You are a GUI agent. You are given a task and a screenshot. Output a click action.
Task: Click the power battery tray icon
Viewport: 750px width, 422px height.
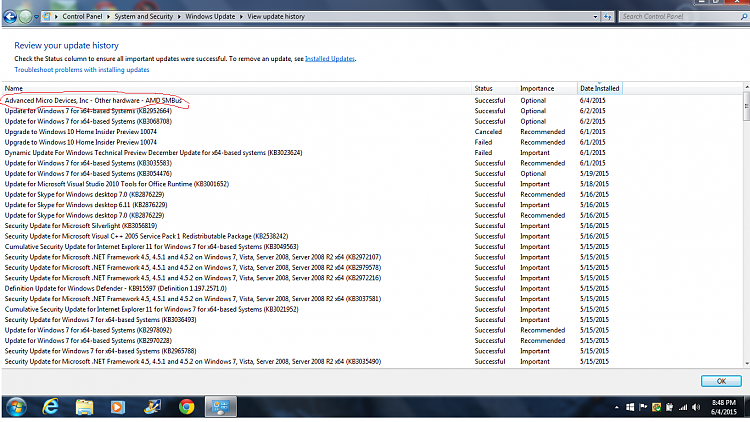670,407
